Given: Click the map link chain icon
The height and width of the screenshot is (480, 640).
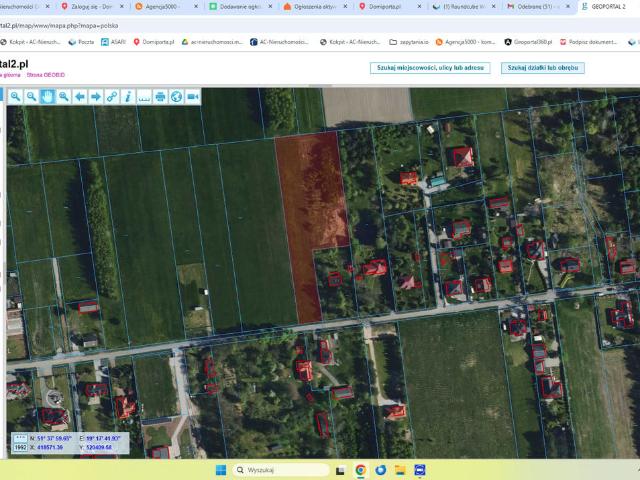Looking at the screenshot, I should click(x=112, y=97).
